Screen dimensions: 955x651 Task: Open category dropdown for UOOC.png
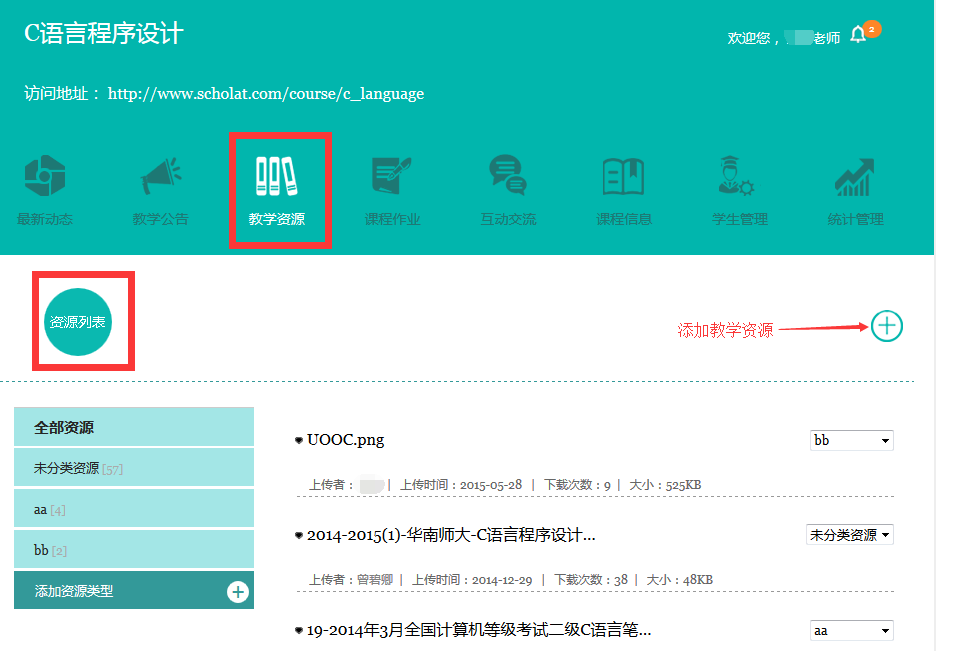coord(851,440)
